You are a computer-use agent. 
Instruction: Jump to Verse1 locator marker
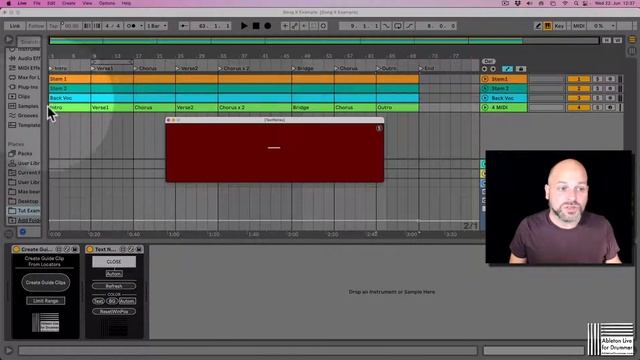point(102,68)
